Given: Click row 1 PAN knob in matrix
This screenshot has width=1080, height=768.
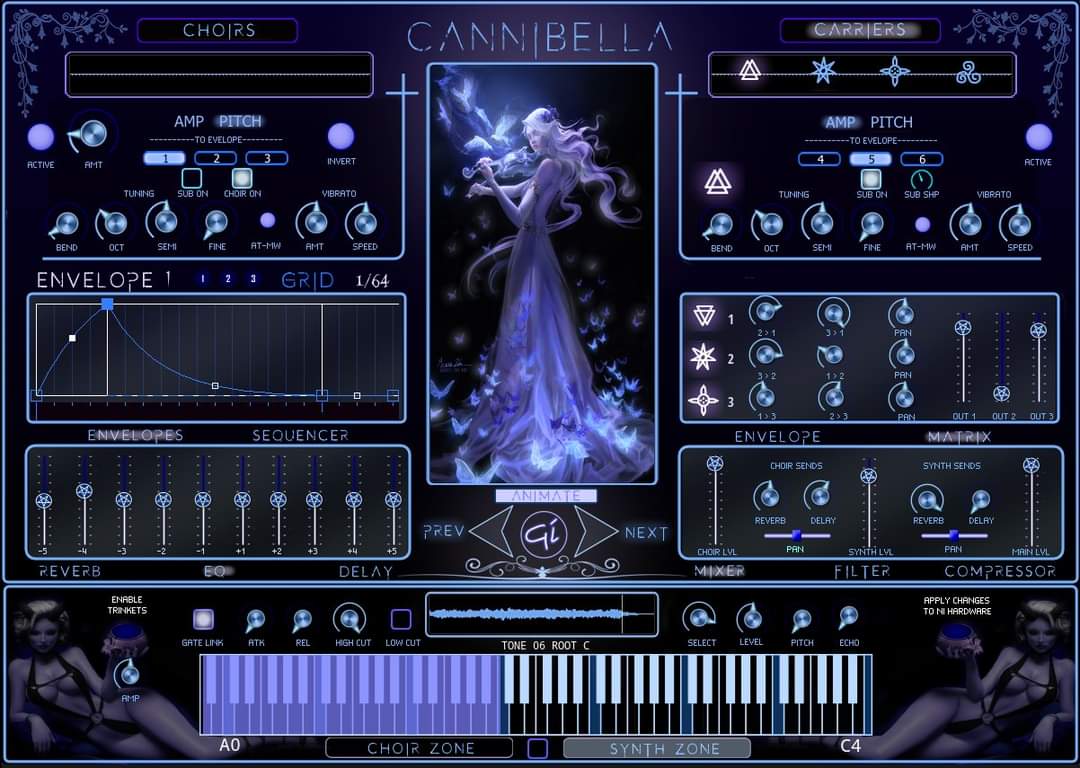Looking at the screenshot, I should [902, 313].
